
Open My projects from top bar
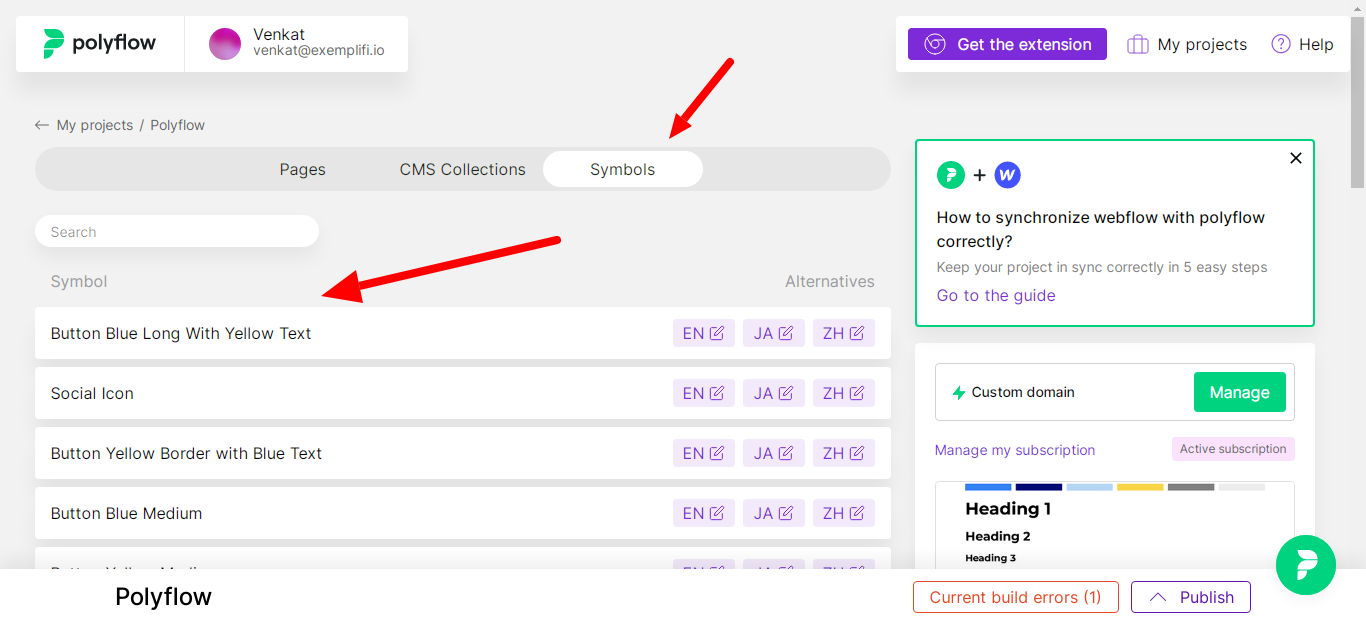1187,44
